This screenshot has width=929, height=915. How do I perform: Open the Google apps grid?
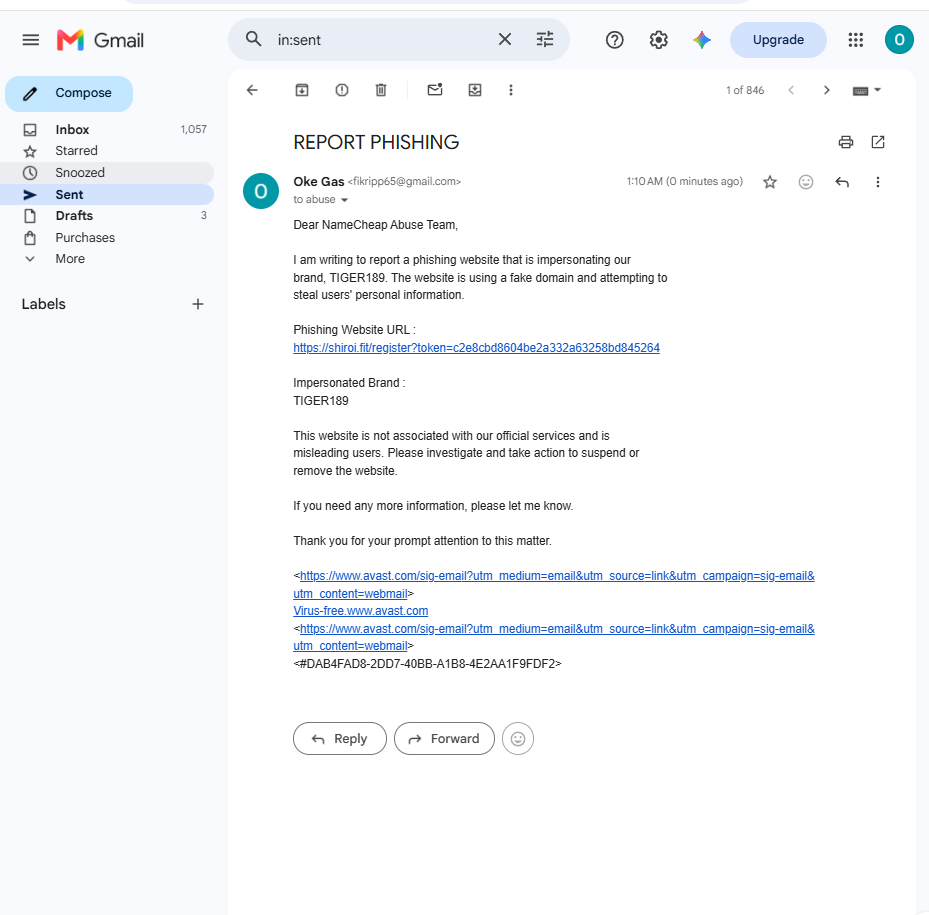pyautogui.click(x=855, y=40)
